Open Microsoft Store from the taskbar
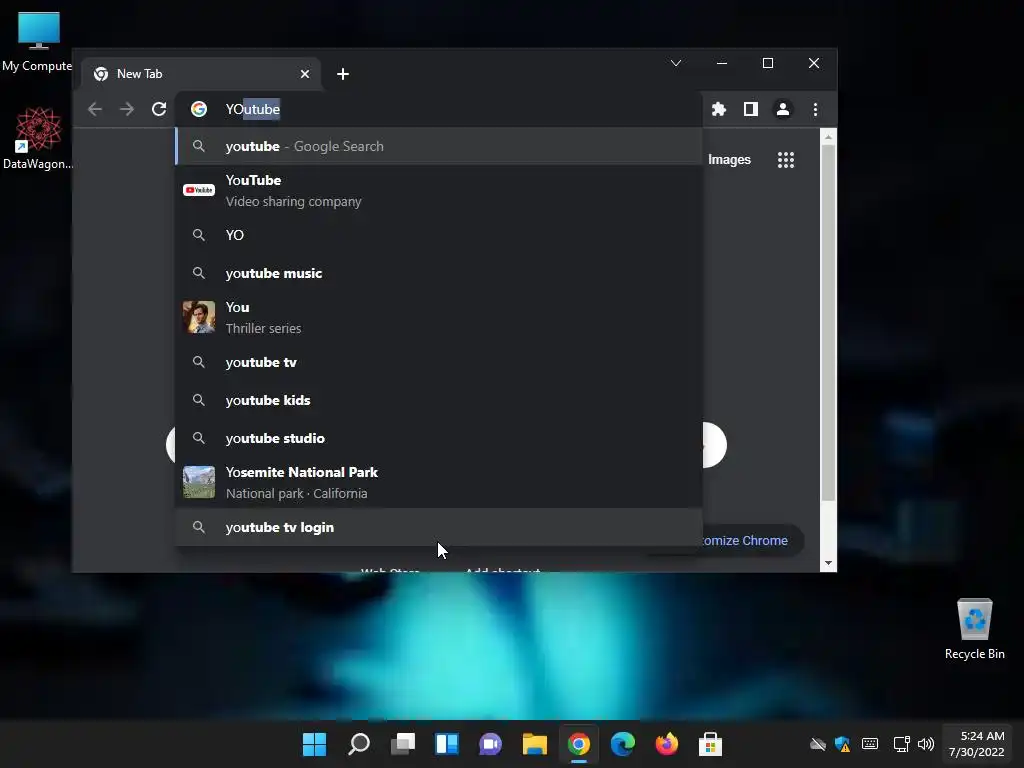The height and width of the screenshot is (768, 1024). pyautogui.click(x=711, y=744)
